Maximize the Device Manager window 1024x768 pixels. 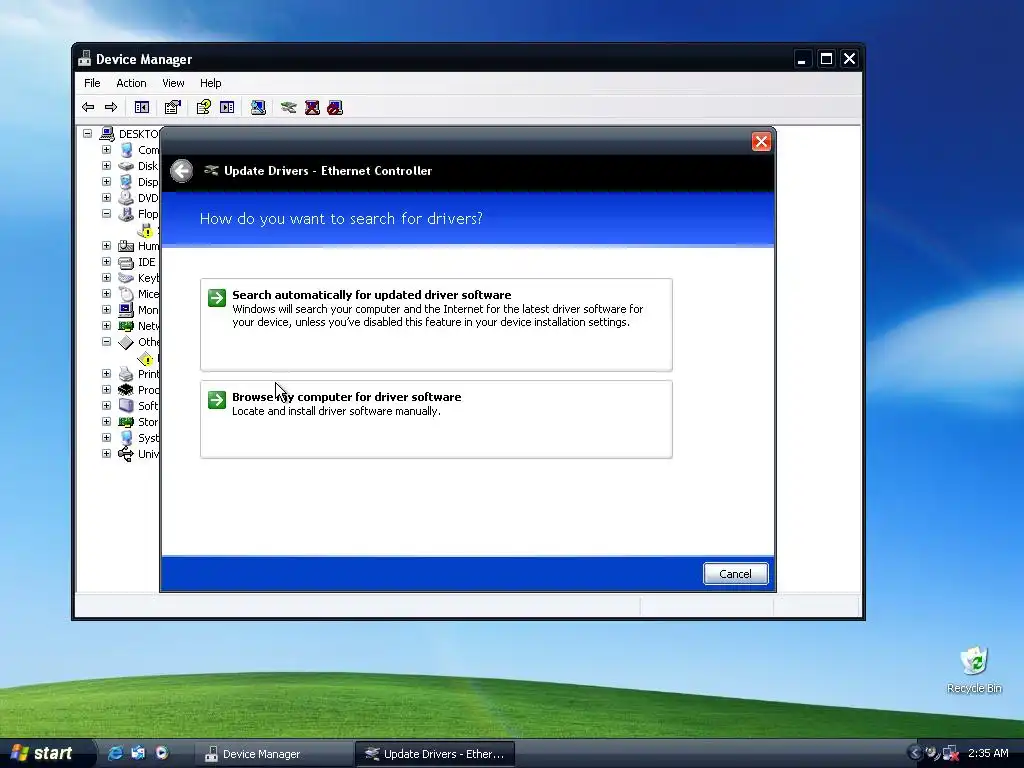click(x=826, y=59)
